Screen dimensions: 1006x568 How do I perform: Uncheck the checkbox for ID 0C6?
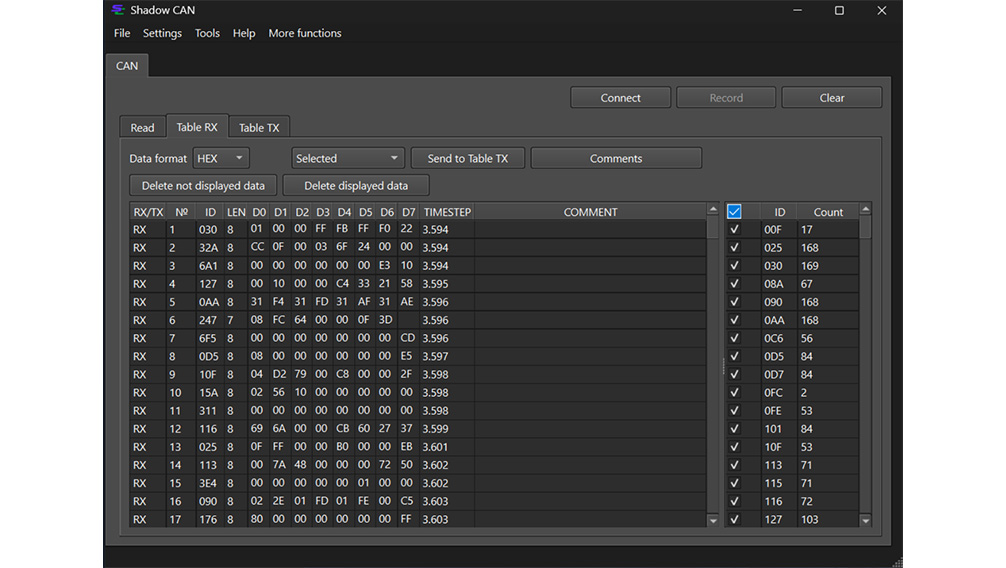735,338
